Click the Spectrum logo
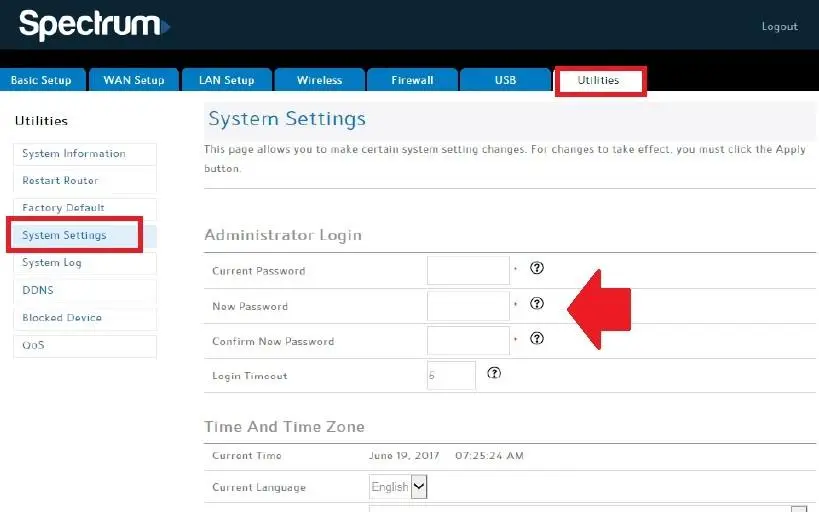 click(94, 25)
